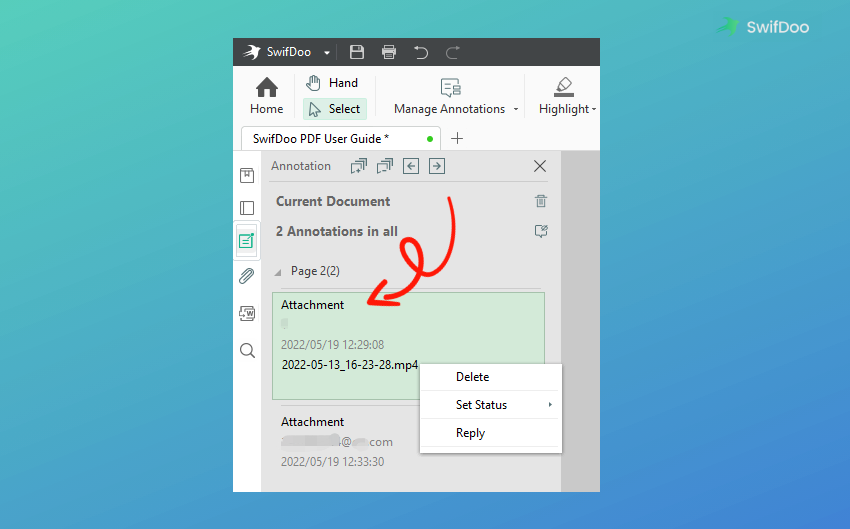850x529 pixels.
Task: Select the second Attachment annotation title
Action: point(312,422)
